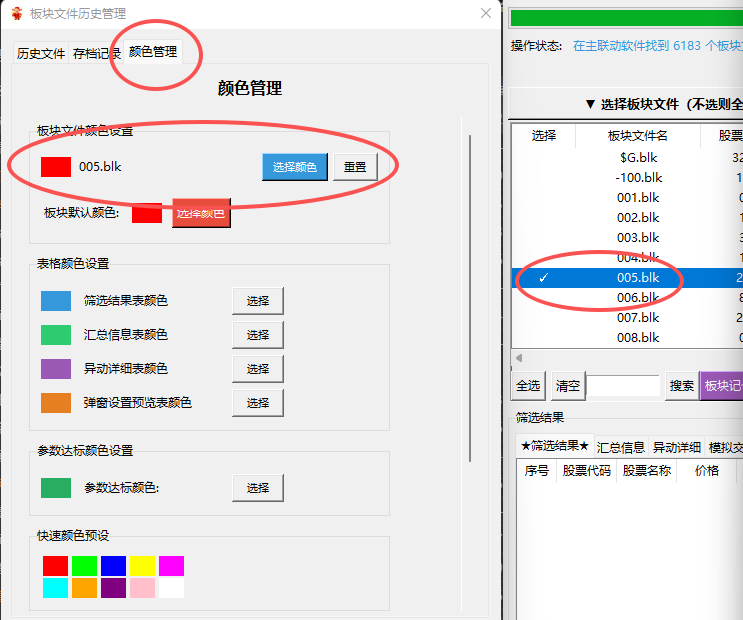Click the color management panel vertical scrollbar
This screenshot has height=620, width=743.
coord(470,299)
